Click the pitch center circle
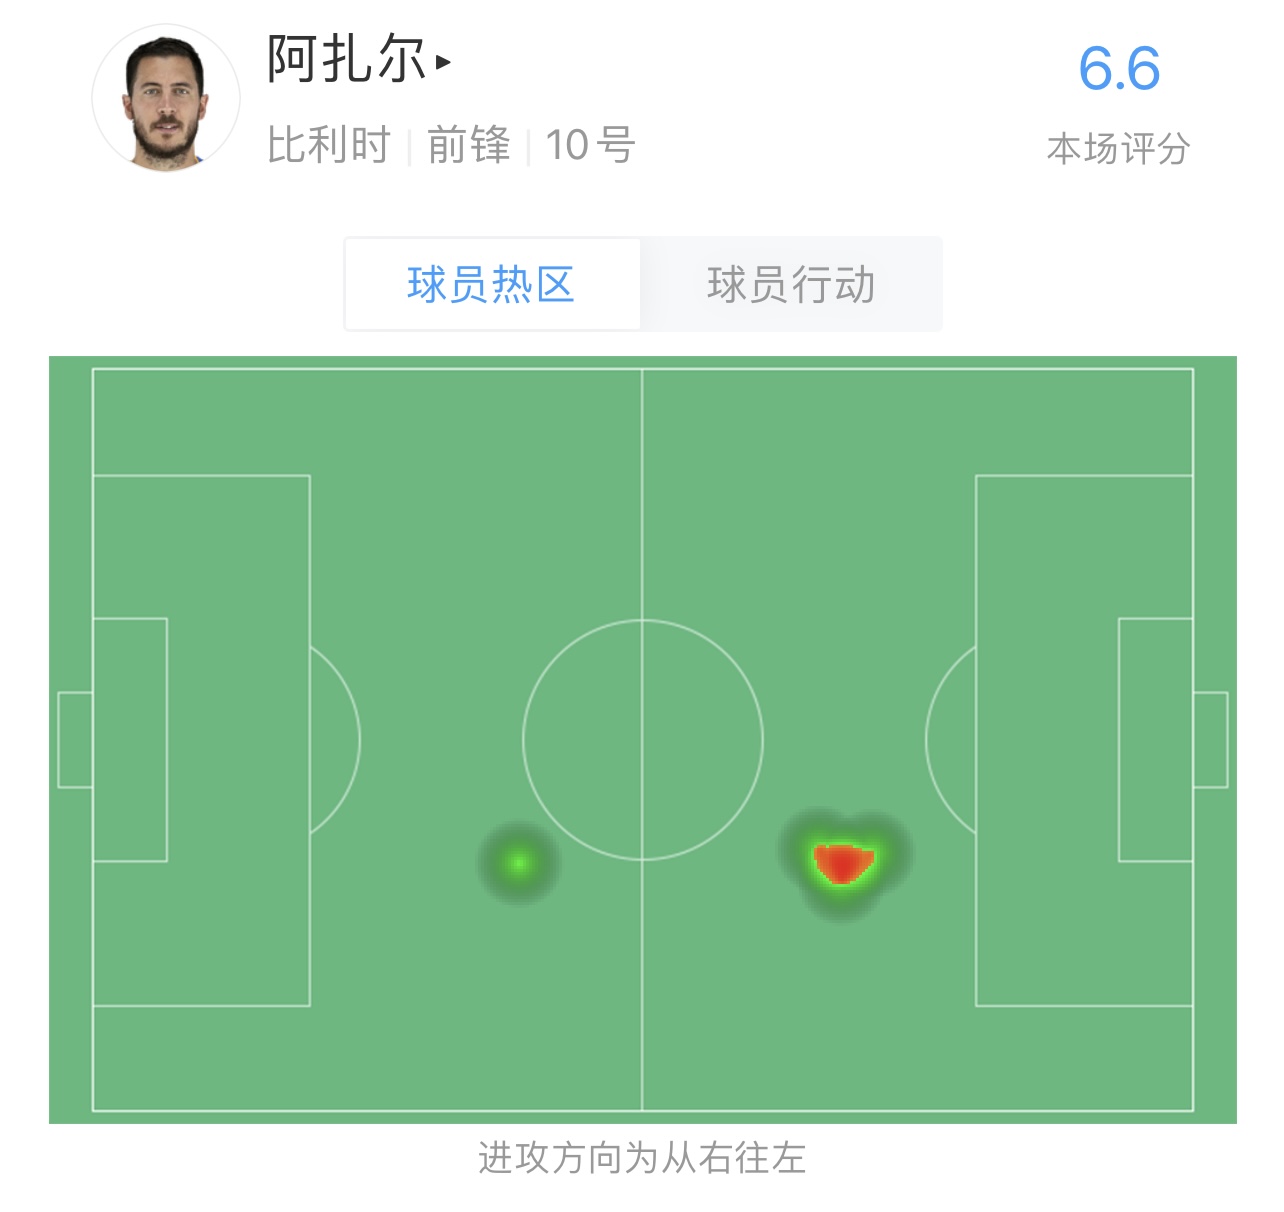Image resolution: width=1284 pixels, height=1212 pixels. 643,740
